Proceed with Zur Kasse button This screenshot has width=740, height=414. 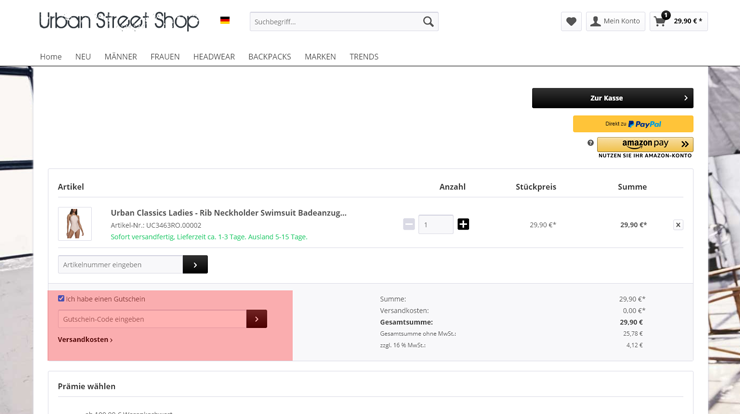click(613, 98)
